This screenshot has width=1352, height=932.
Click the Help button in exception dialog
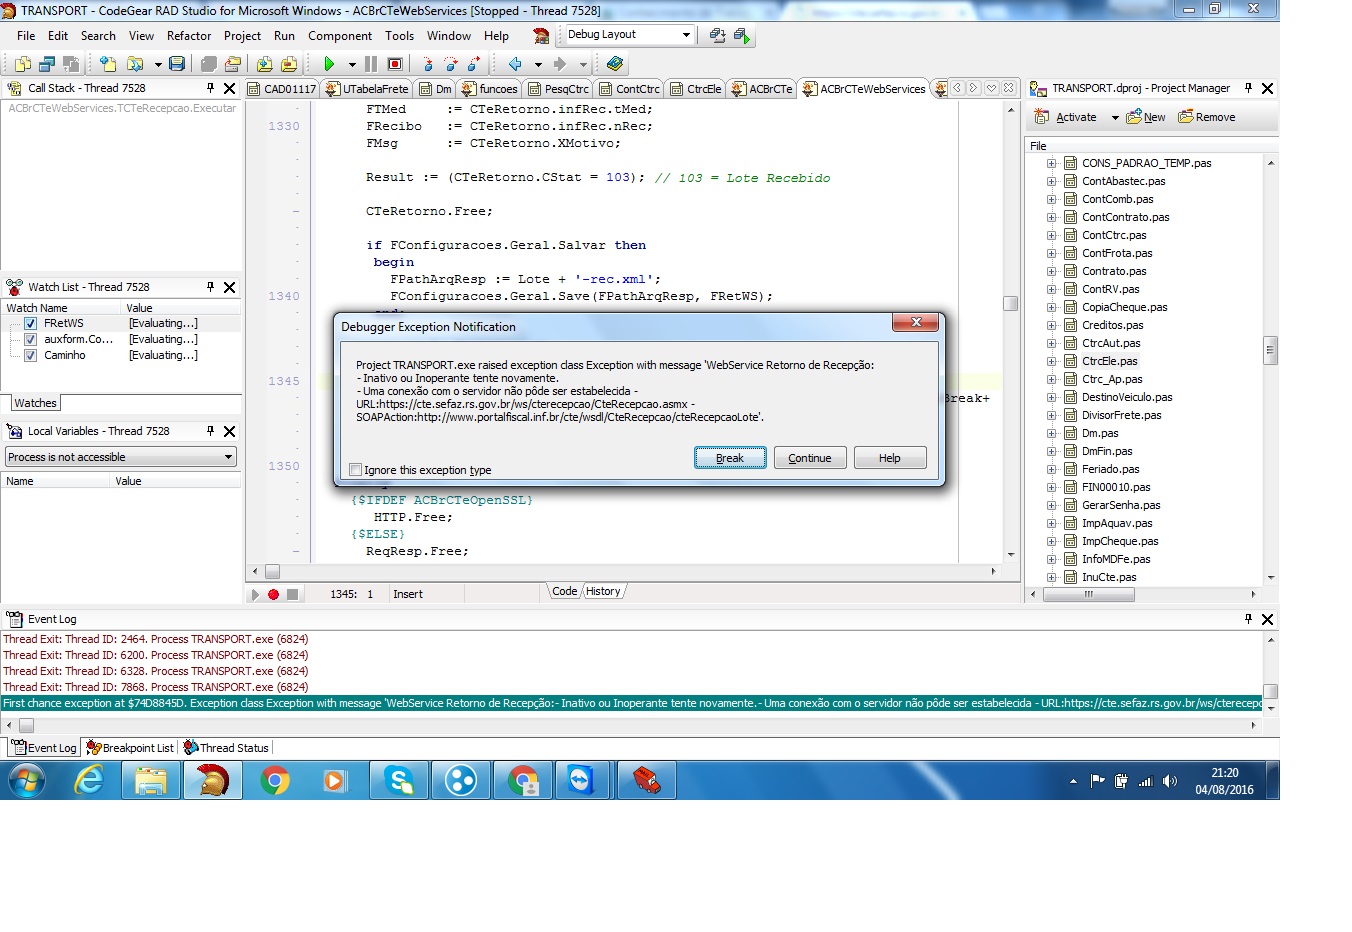click(x=890, y=458)
